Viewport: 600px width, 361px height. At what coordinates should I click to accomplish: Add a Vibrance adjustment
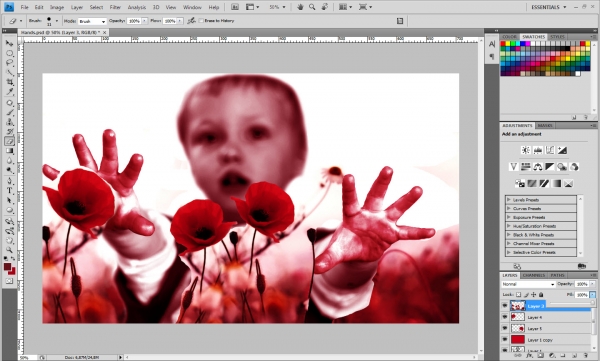[x=514, y=167]
